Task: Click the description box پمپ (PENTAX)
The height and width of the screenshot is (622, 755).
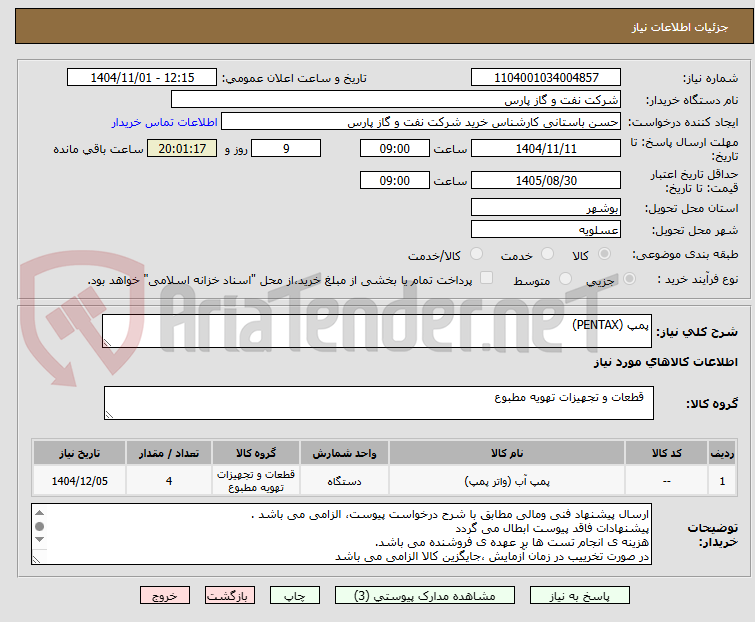Action: point(377,331)
